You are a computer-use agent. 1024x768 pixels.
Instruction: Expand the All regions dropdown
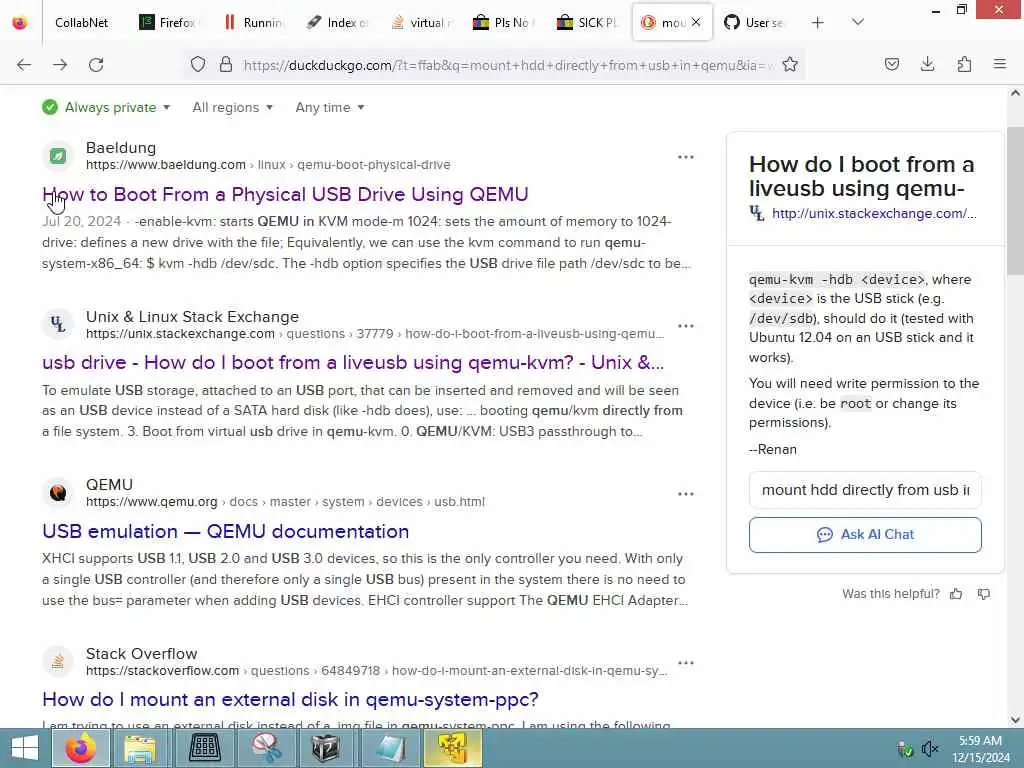coord(232,107)
